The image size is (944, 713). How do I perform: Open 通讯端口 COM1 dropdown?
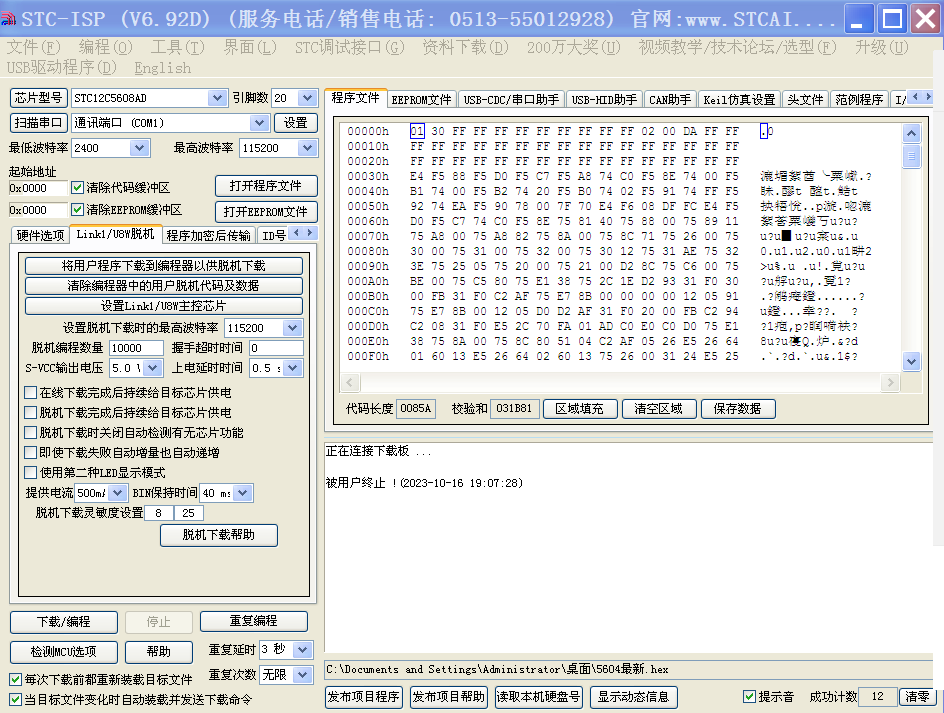click(x=259, y=123)
